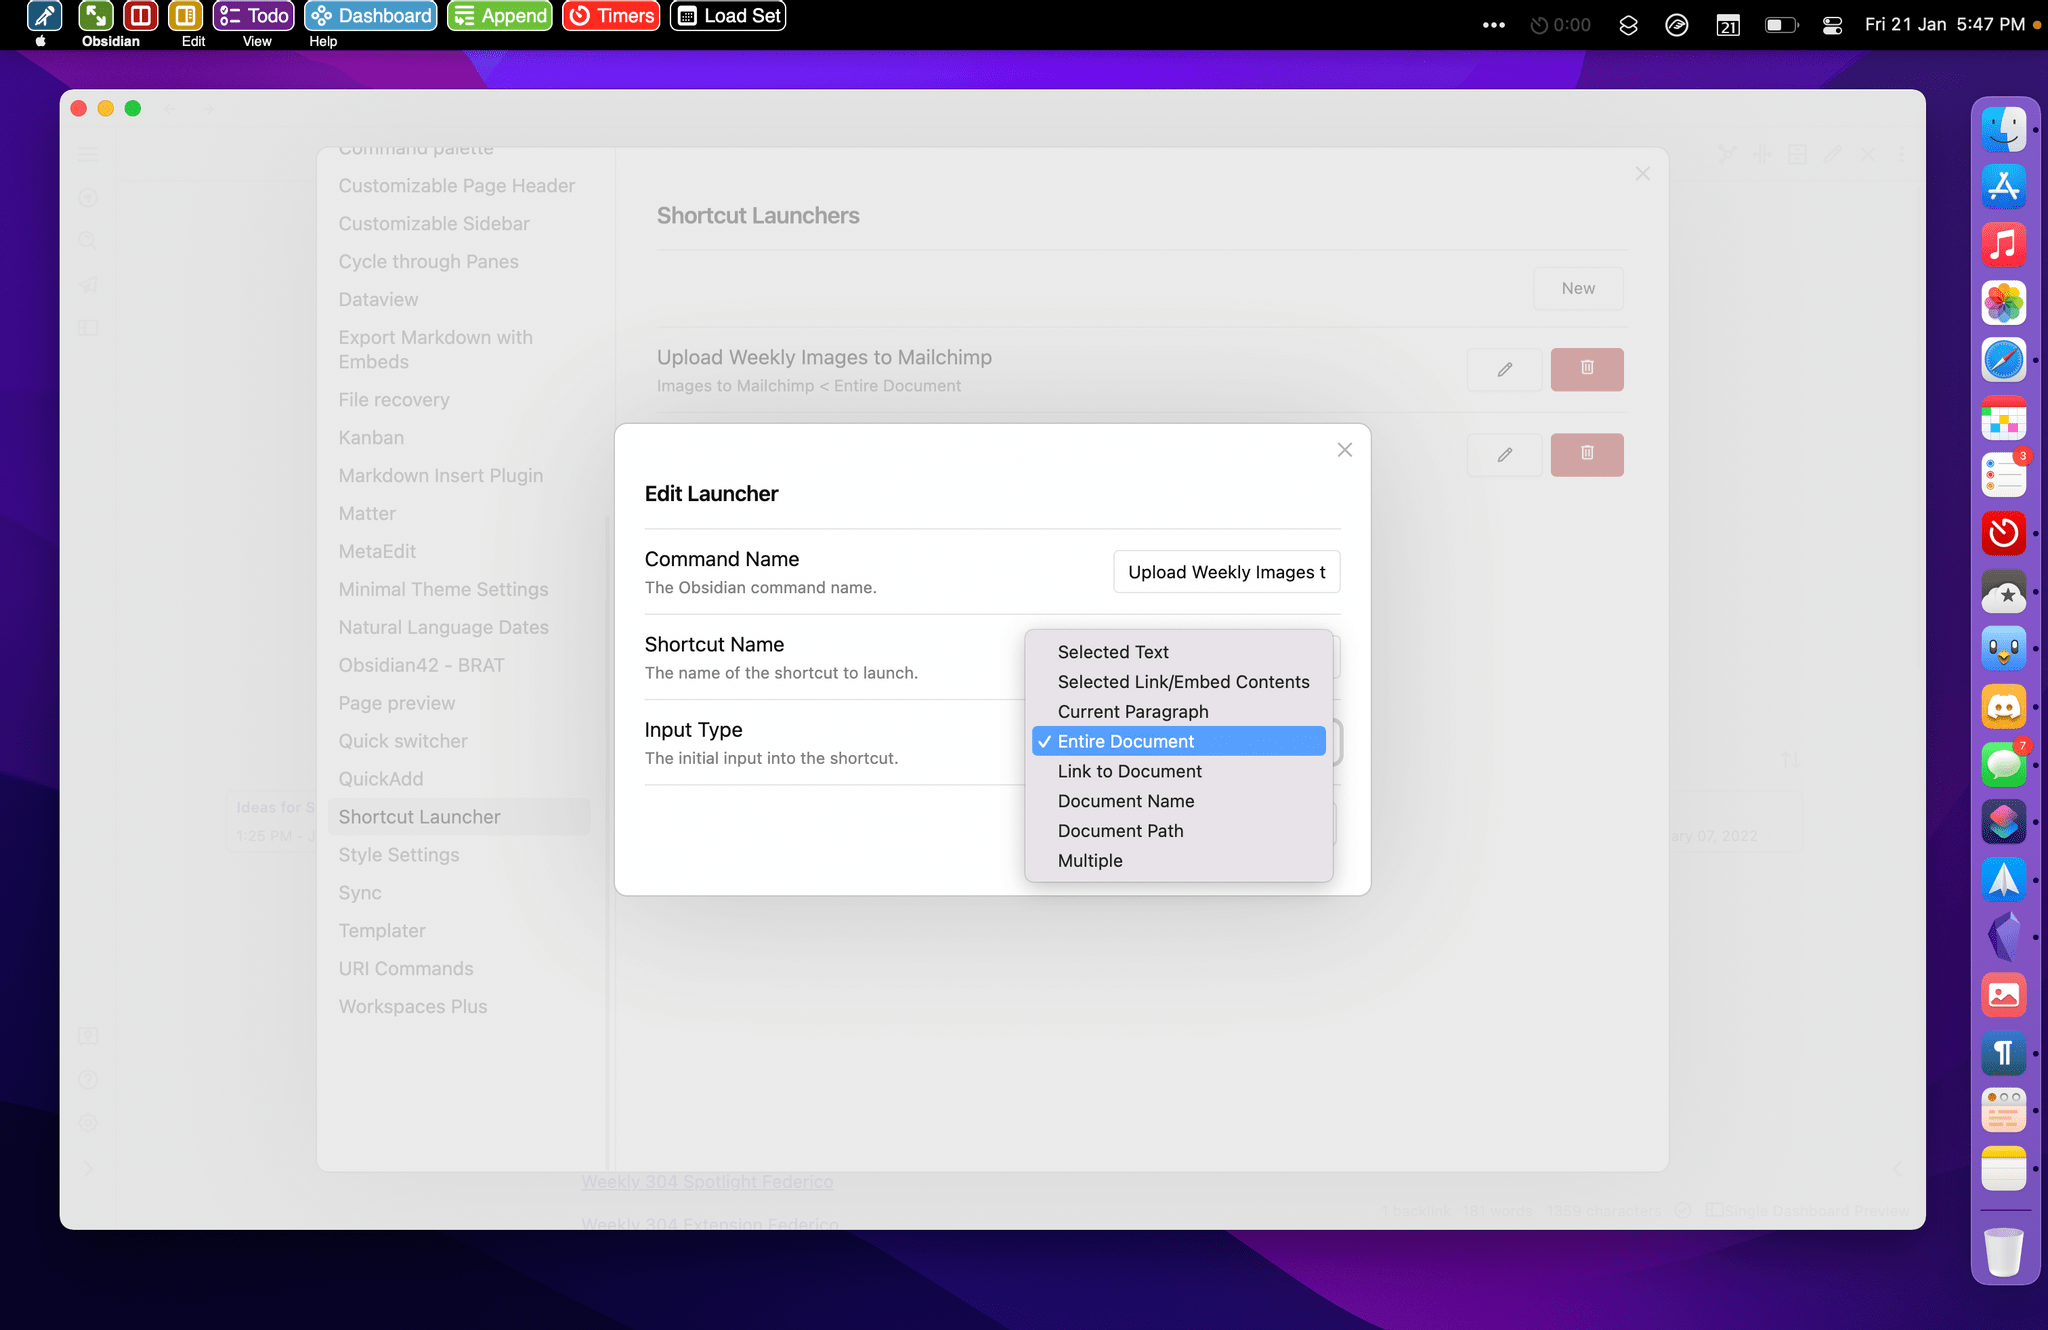Image resolution: width=2048 pixels, height=1330 pixels.
Task: Open Trash from the Dock
Action: tap(2004, 1252)
